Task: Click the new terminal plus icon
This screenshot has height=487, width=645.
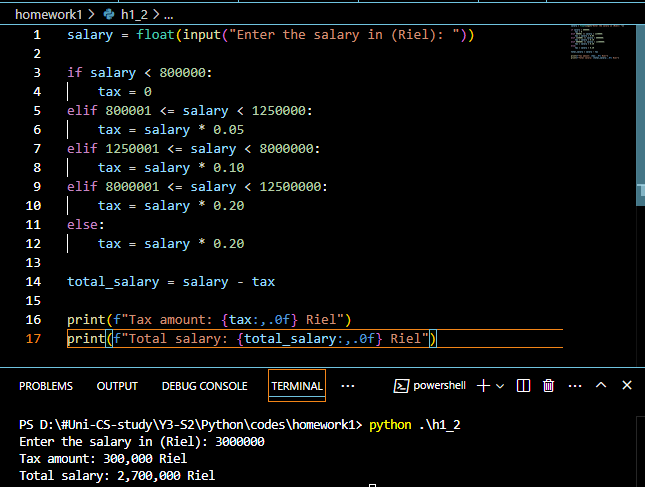Action: [x=483, y=385]
